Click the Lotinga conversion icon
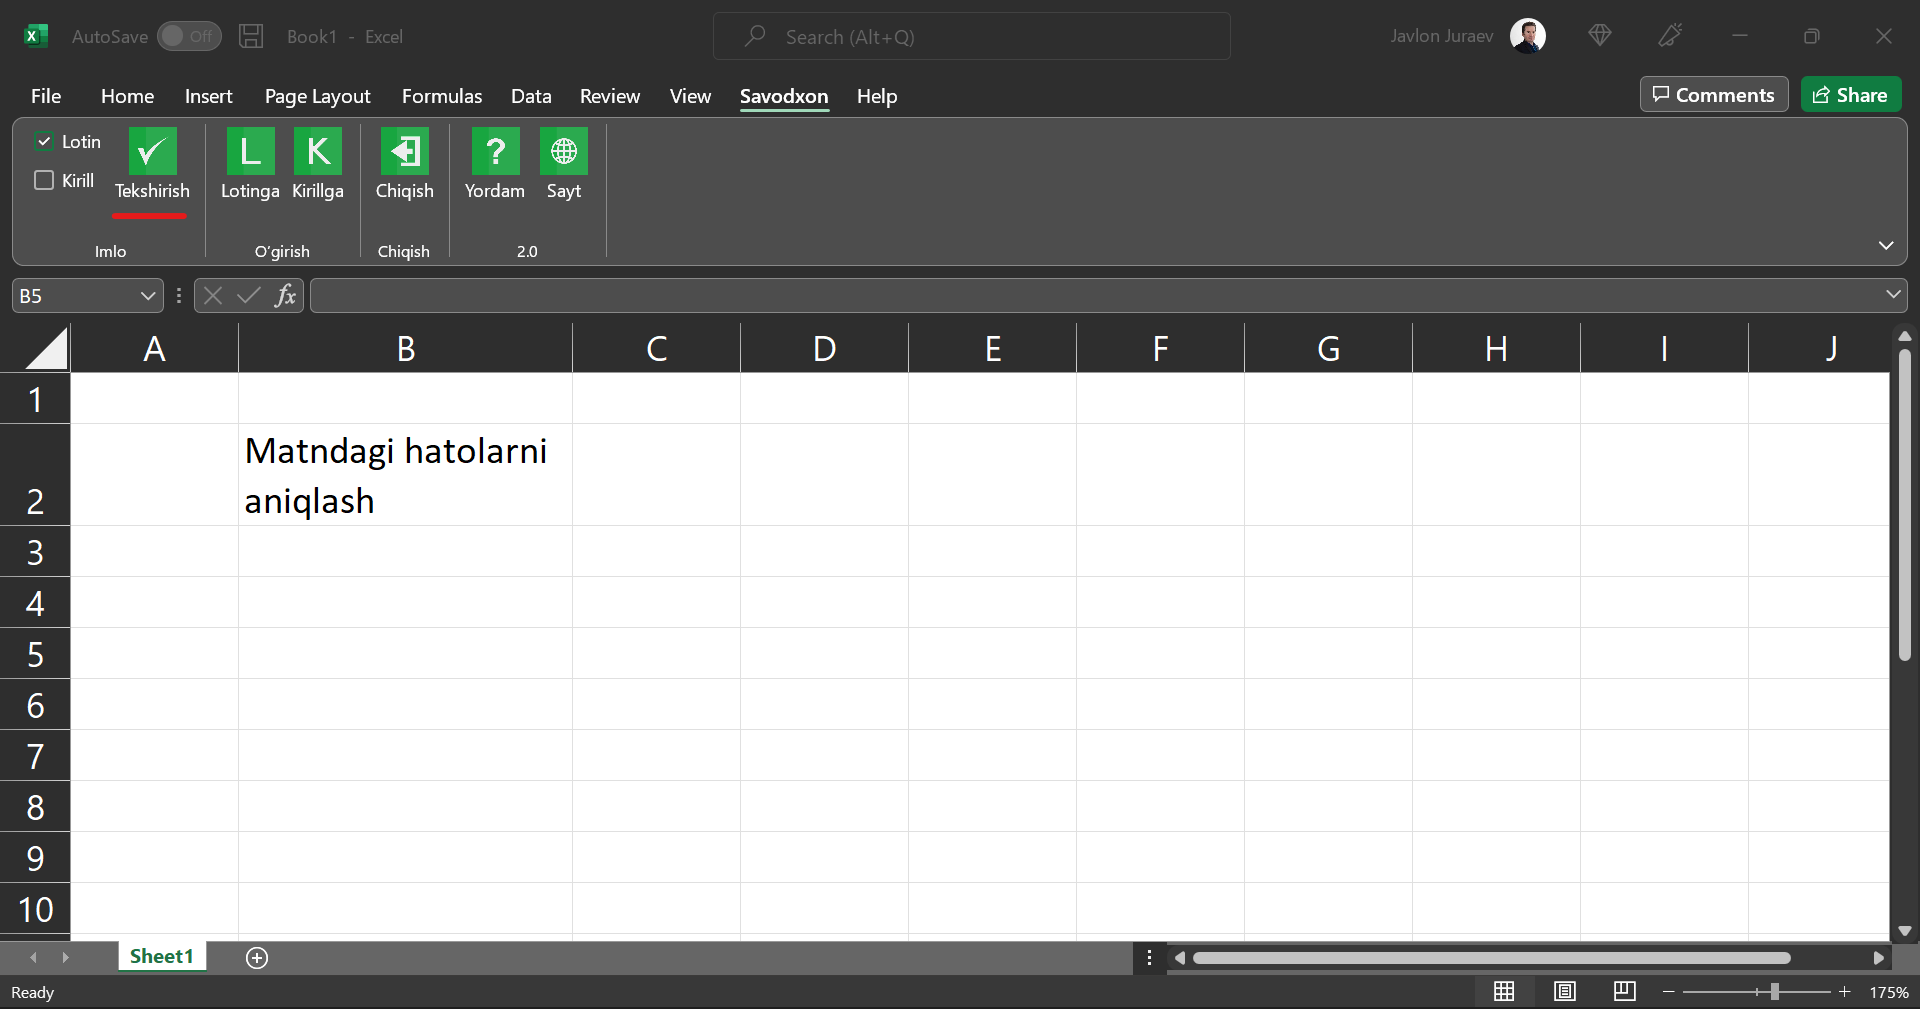 tap(250, 152)
